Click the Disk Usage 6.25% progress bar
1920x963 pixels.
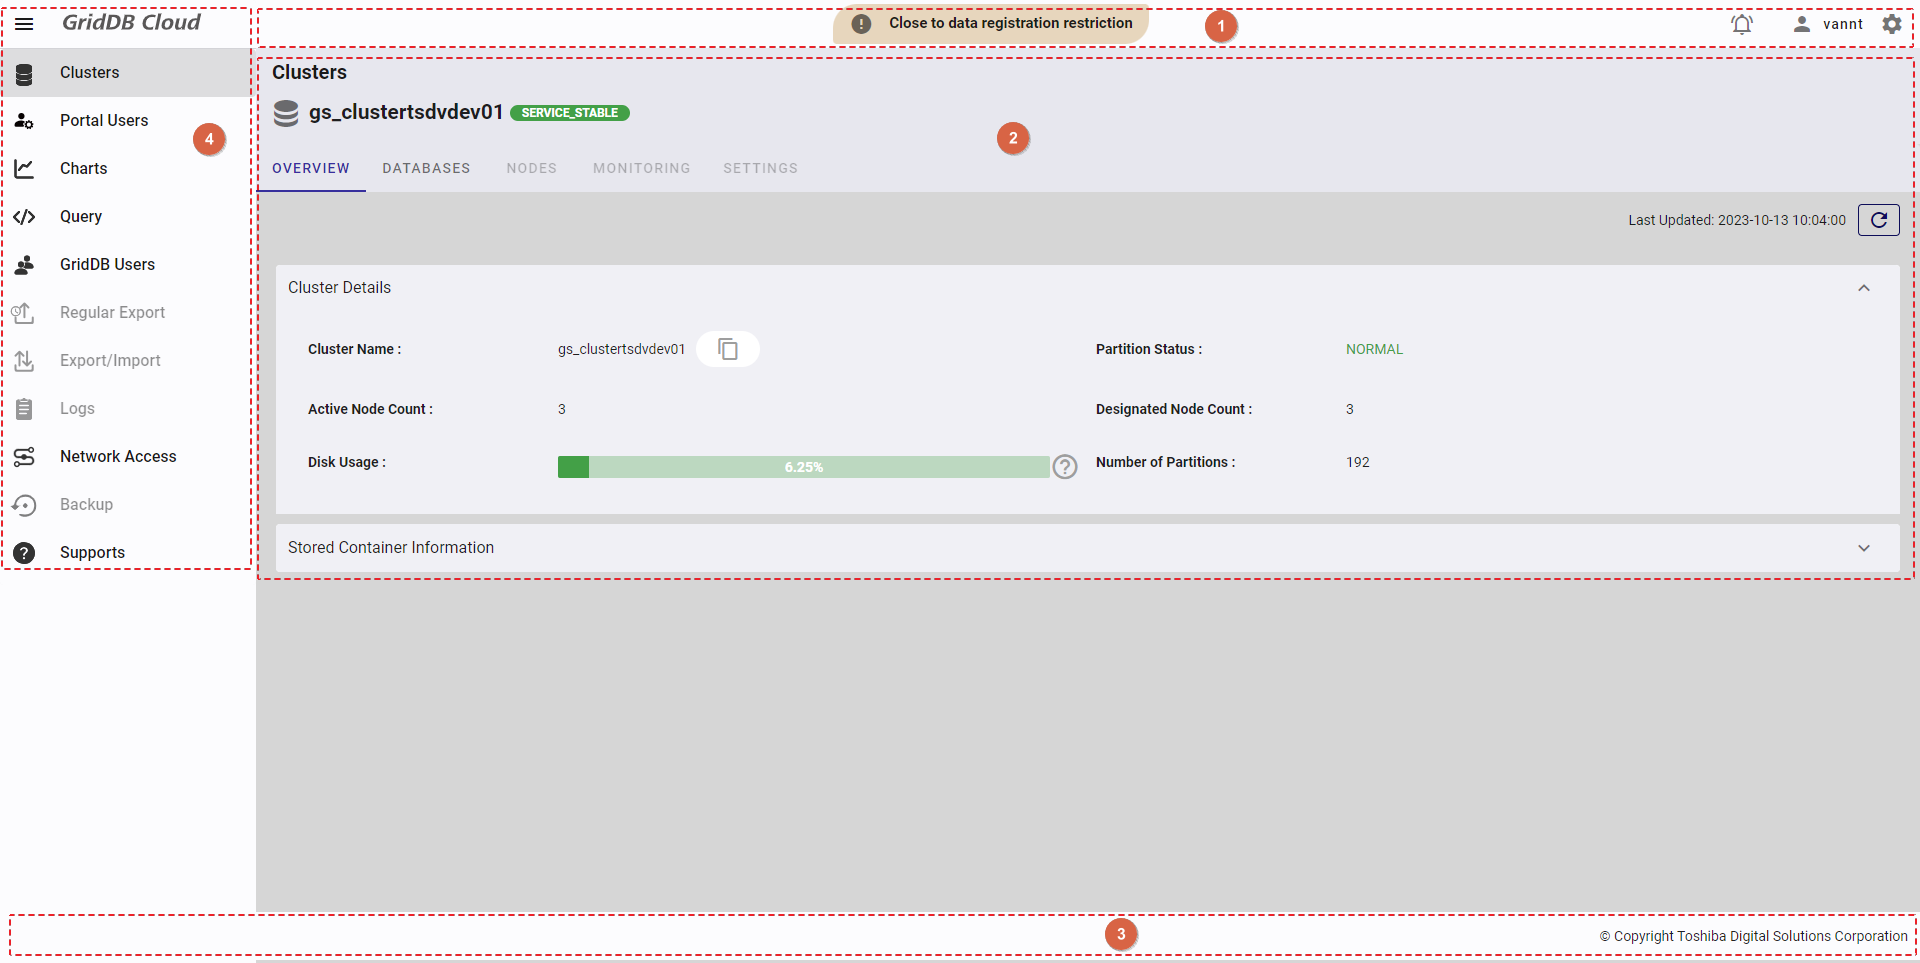pyautogui.click(x=803, y=467)
